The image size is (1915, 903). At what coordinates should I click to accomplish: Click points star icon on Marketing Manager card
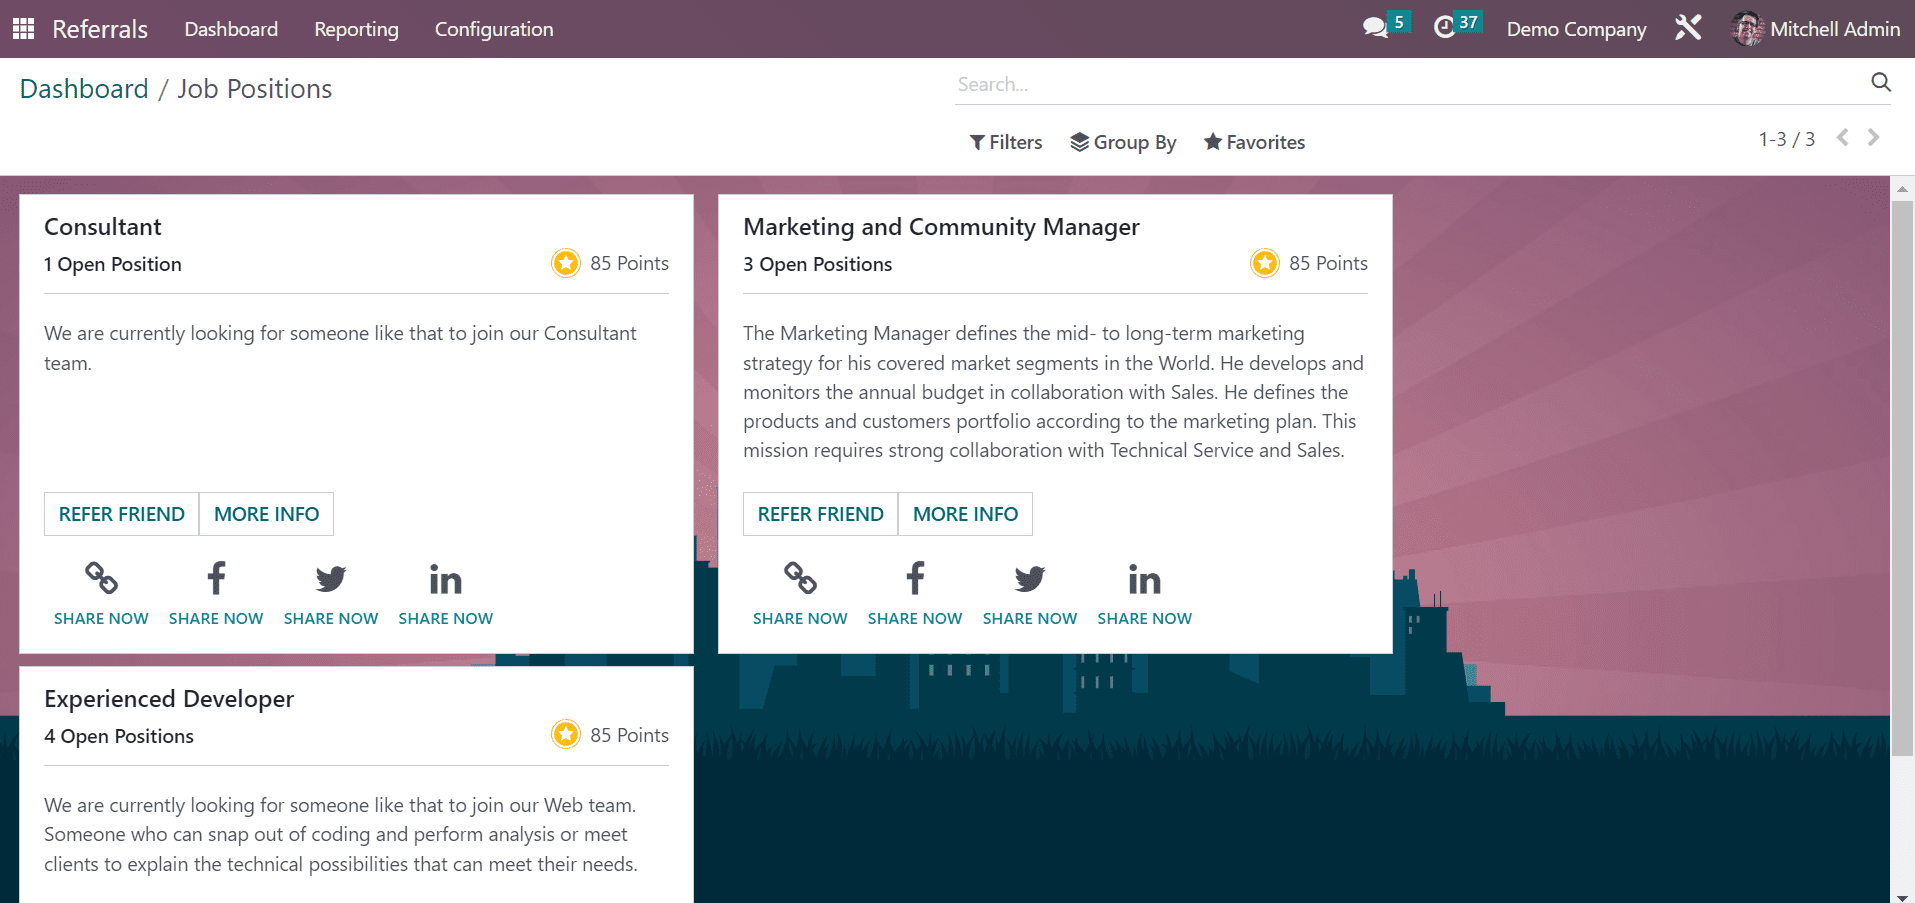(1265, 263)
